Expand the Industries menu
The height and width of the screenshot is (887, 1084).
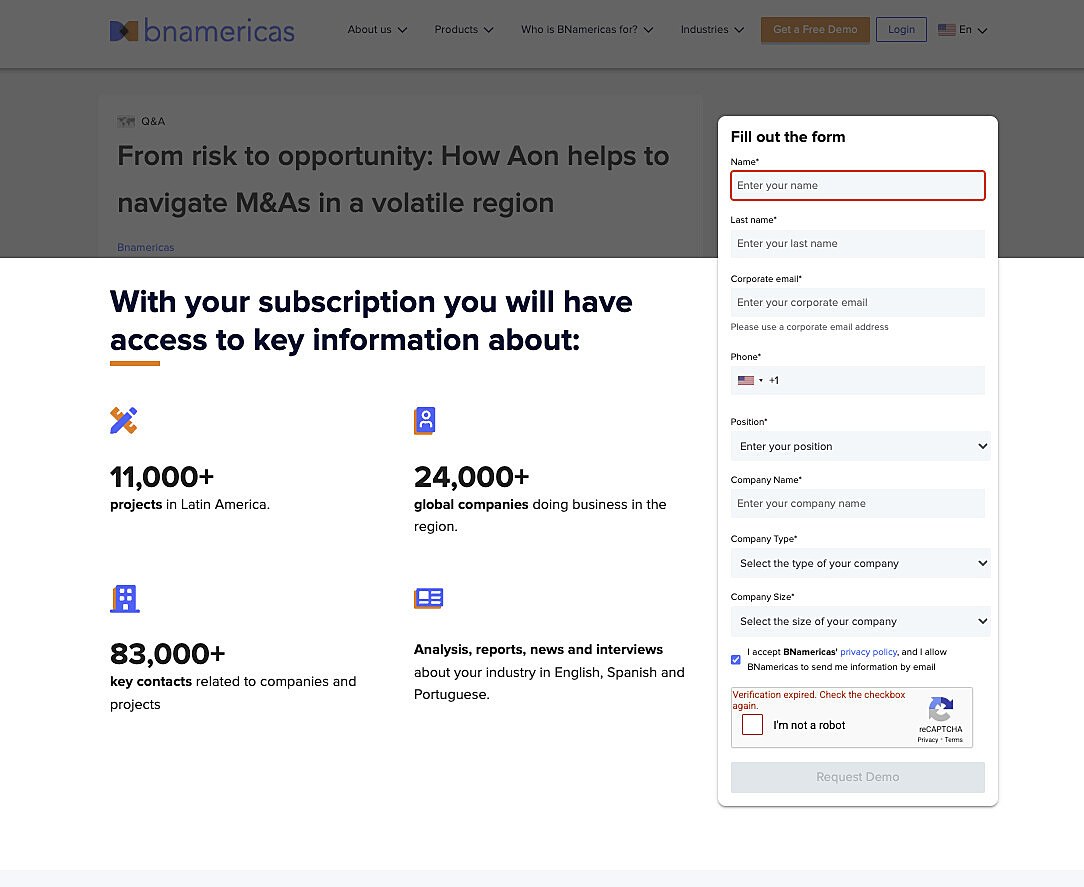point(712,30)
